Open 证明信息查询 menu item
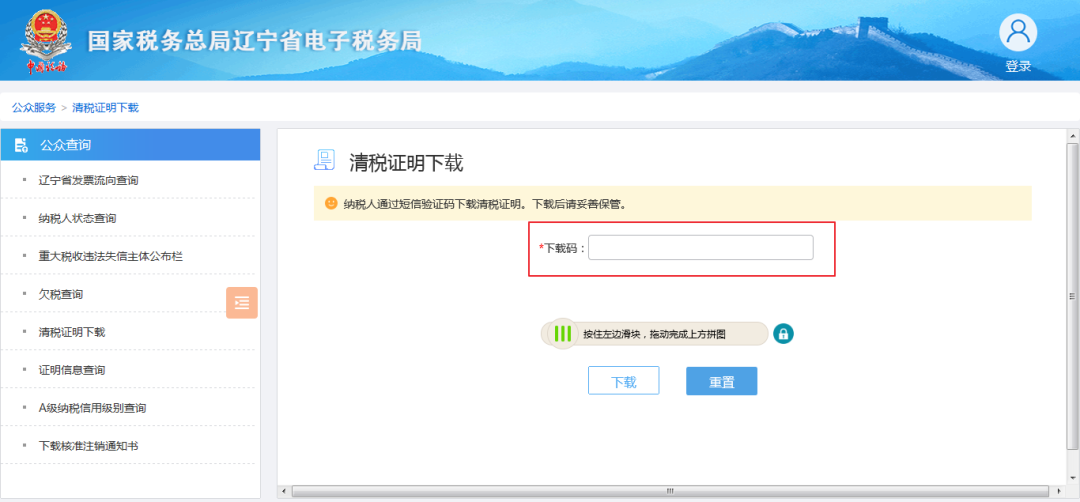Viewport: 1080px width, 502px height. (72, 370)
